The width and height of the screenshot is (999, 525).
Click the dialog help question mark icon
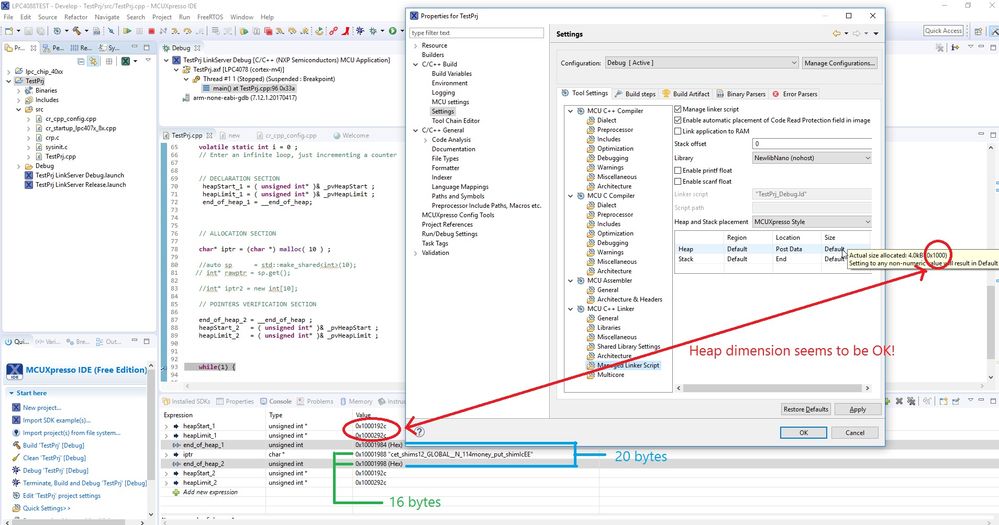(420, 431)
